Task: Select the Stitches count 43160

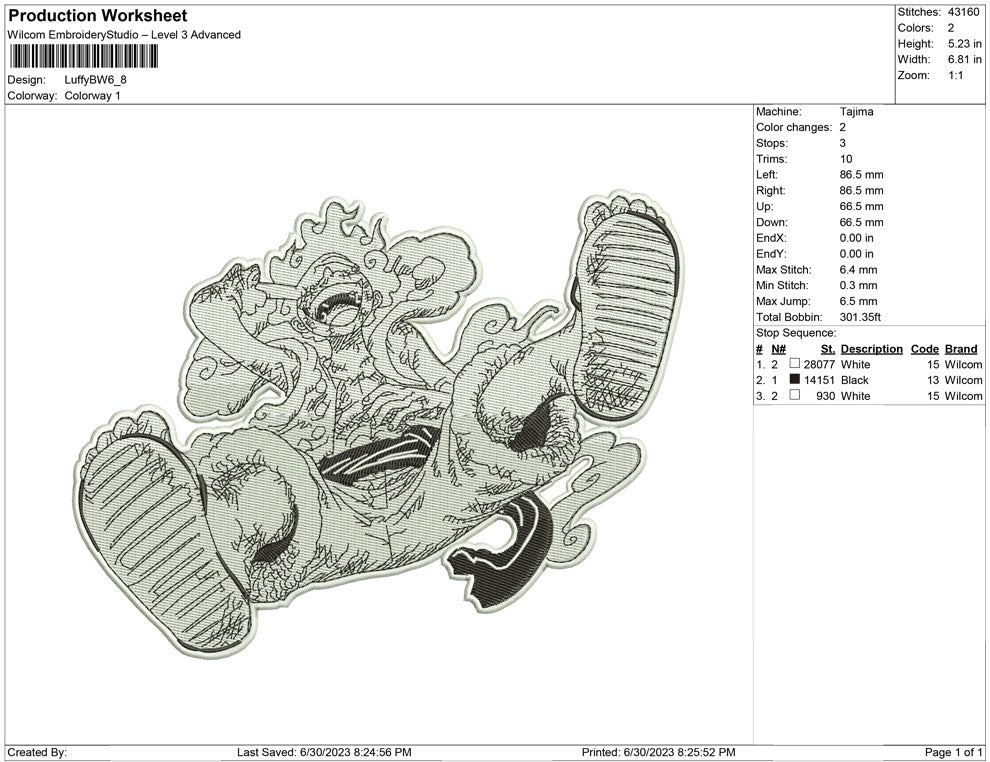Action: [963, 12]
